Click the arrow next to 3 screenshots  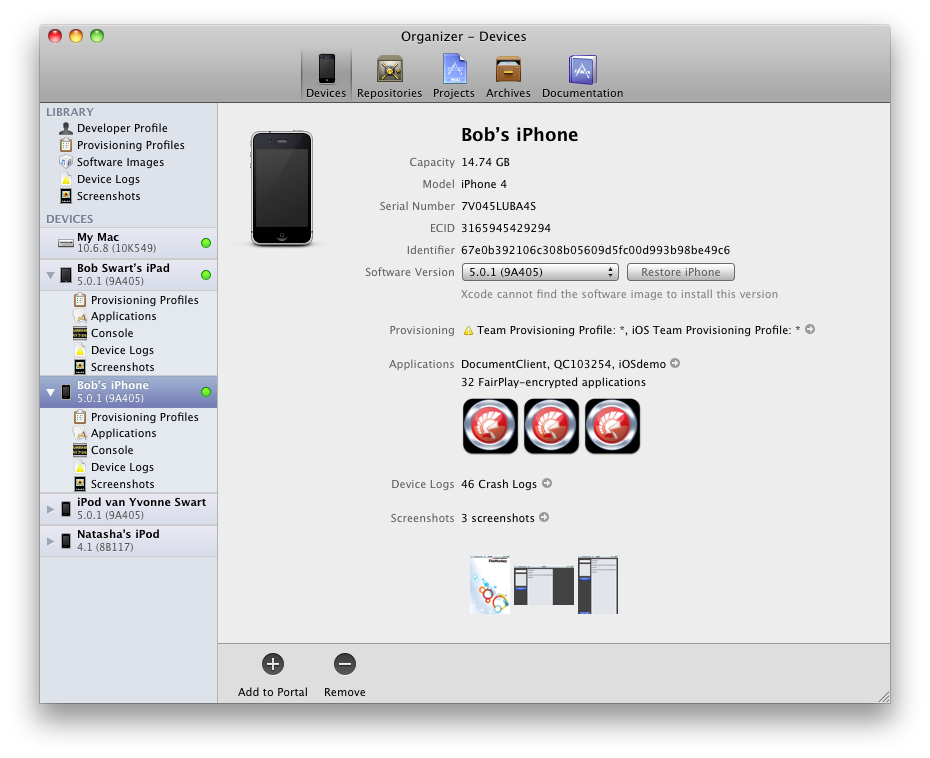pyautogui.click(x=544, y=517)
